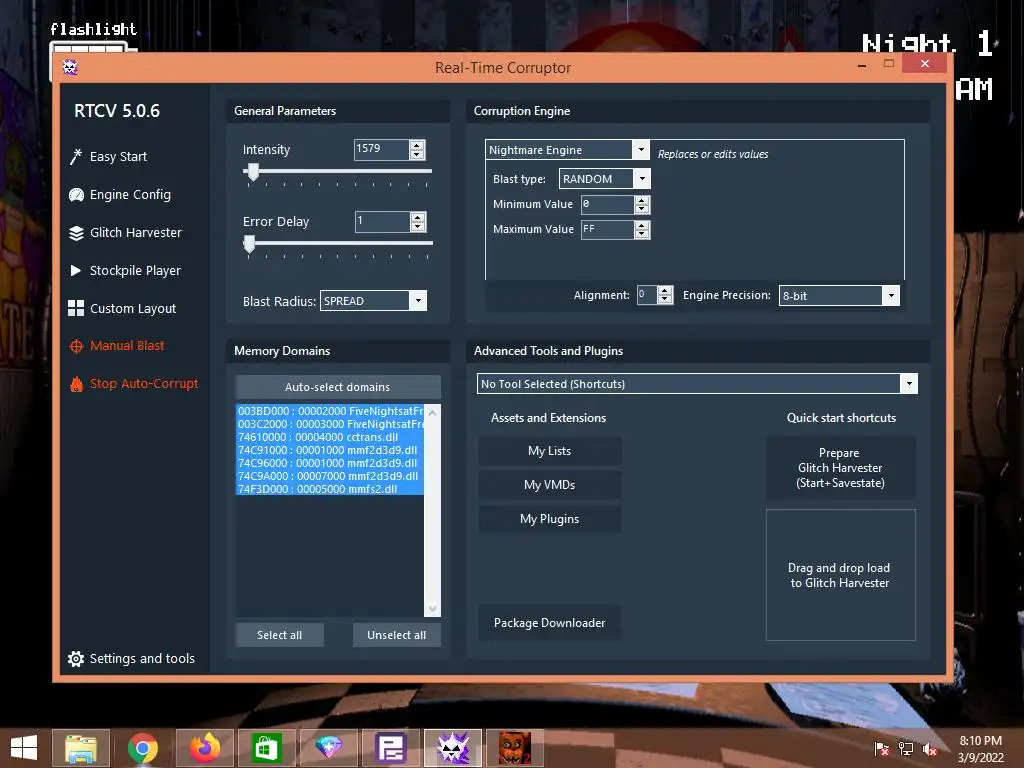Click the Settings and tools gear icon
Screen dimensions: 1024x768
(x=76, y=659)
